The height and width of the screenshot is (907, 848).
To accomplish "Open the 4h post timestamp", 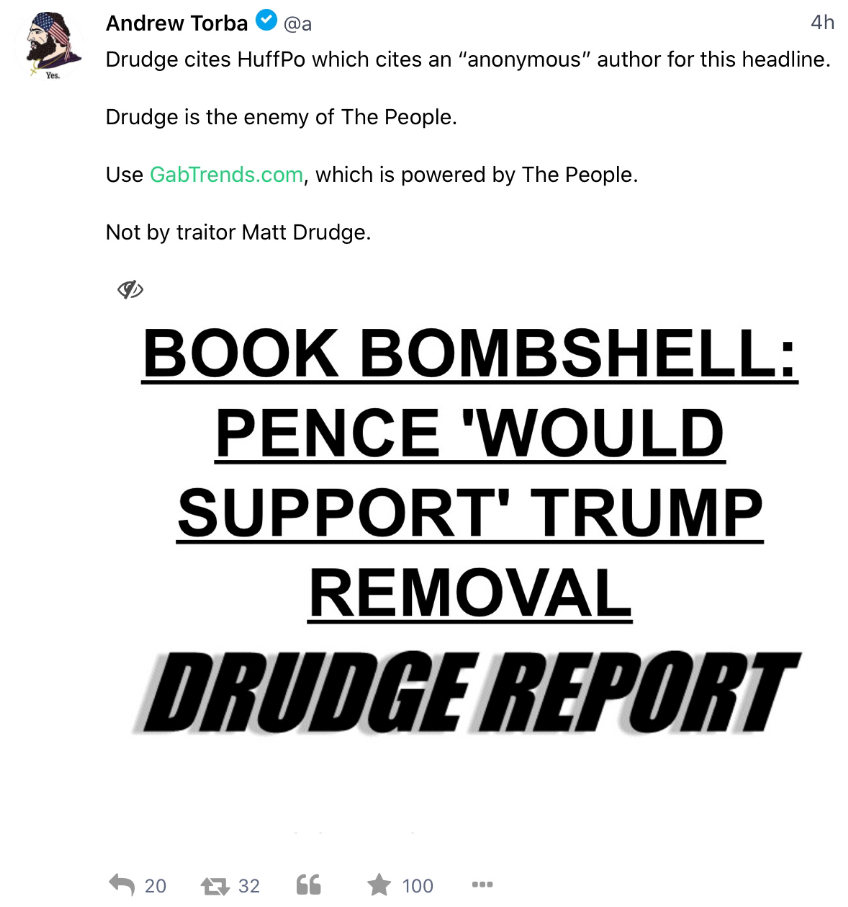I will (822, 22).
